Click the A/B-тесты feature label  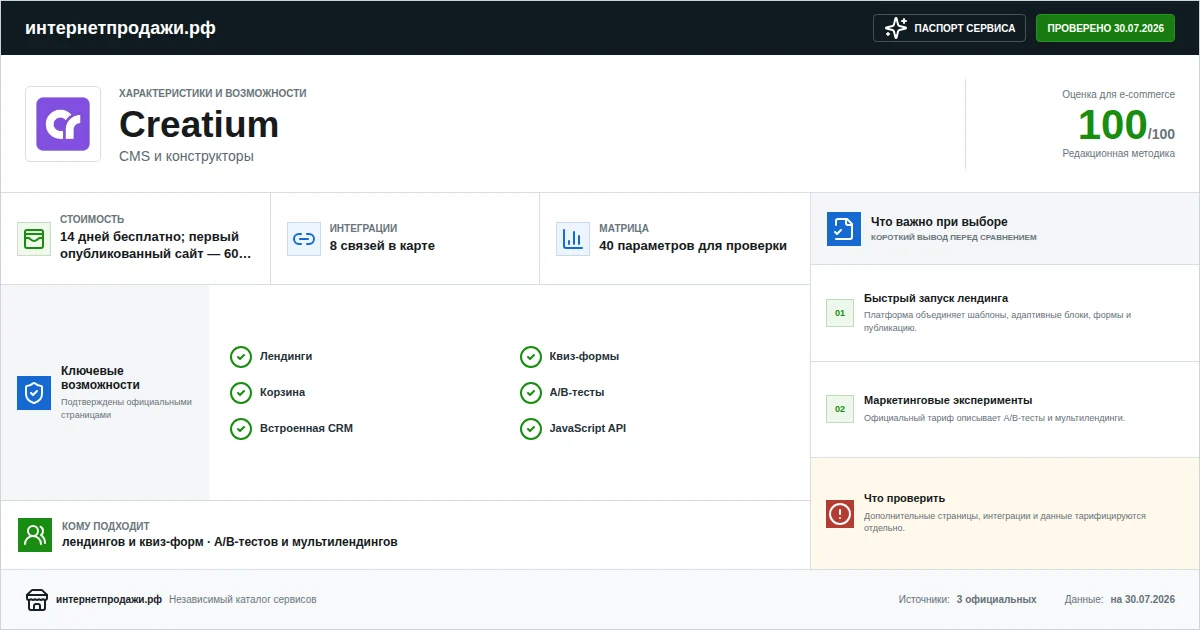577,393
